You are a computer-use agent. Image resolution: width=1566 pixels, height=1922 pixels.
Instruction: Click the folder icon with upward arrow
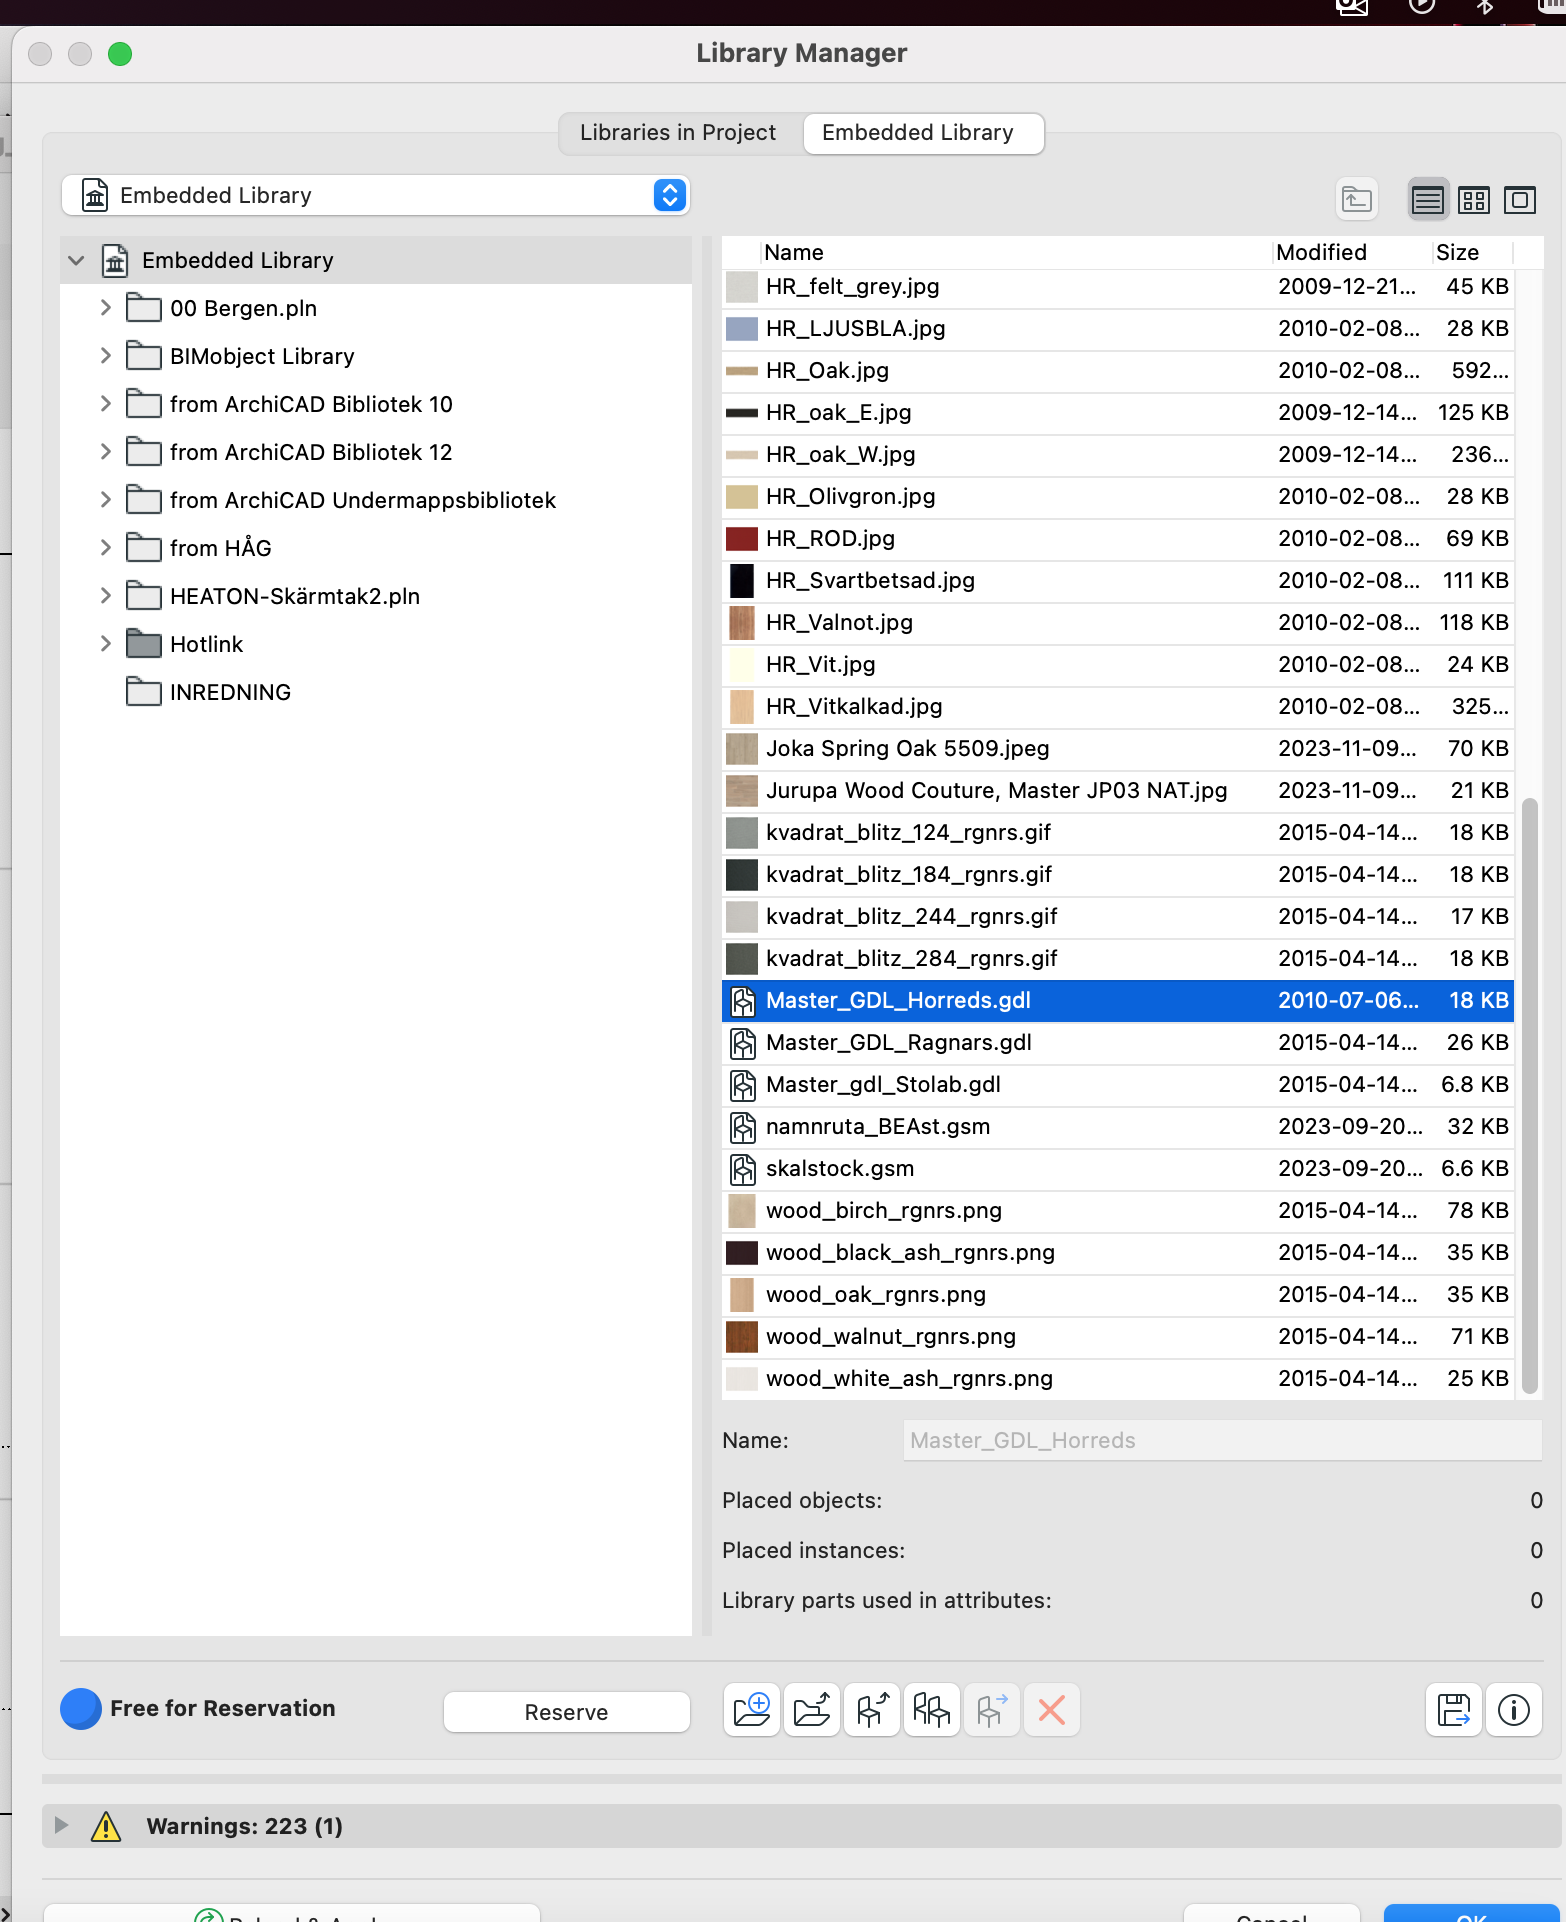point(811,1710)
